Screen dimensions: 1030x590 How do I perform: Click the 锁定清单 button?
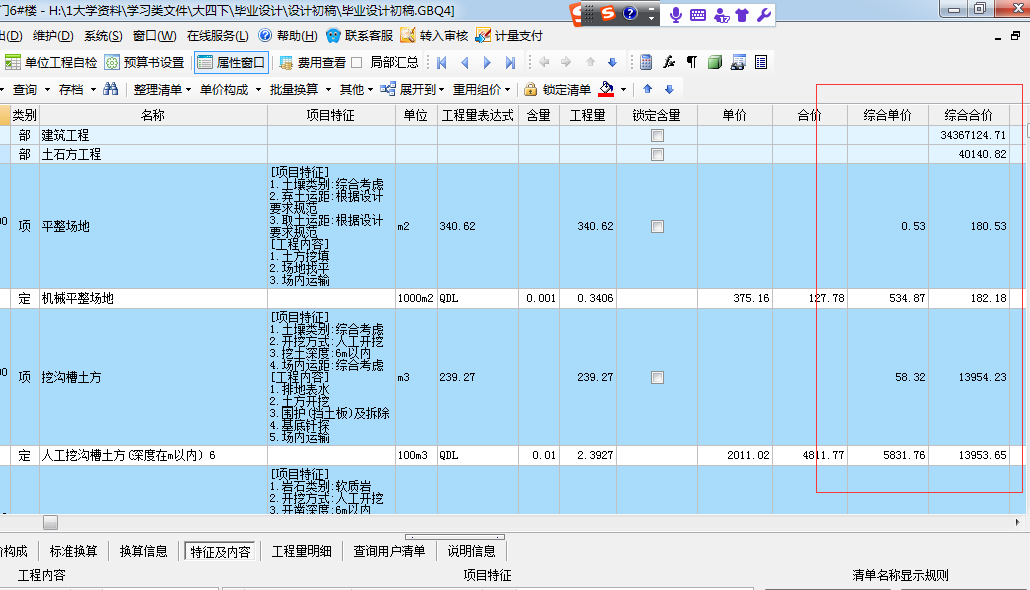tap(558, 89)
